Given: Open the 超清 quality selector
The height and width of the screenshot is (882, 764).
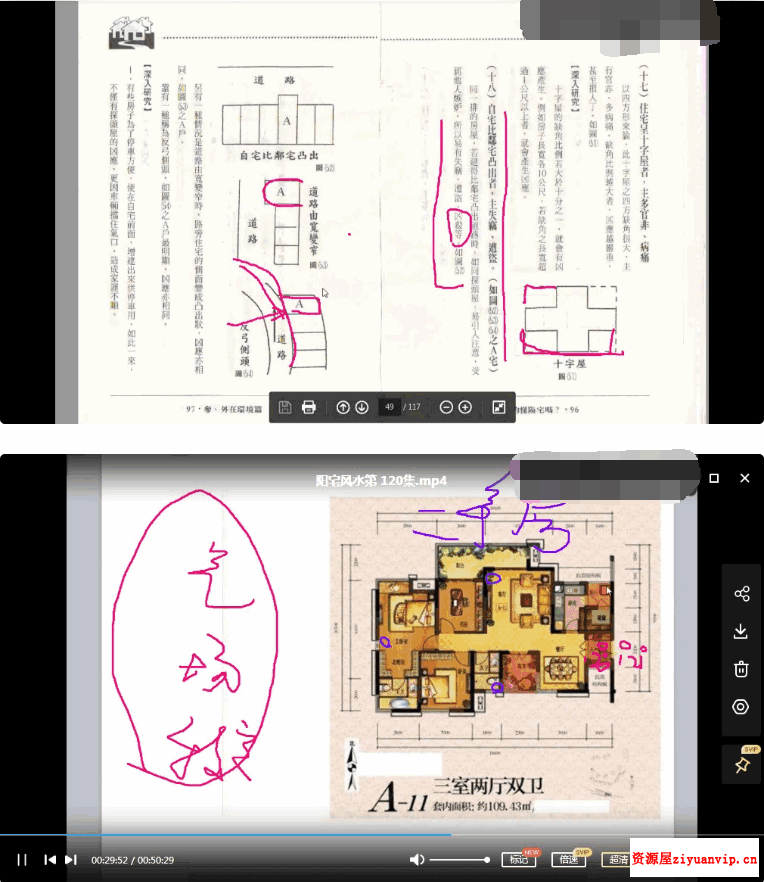Looking at the screenshot, I should (x=617, y=860).
